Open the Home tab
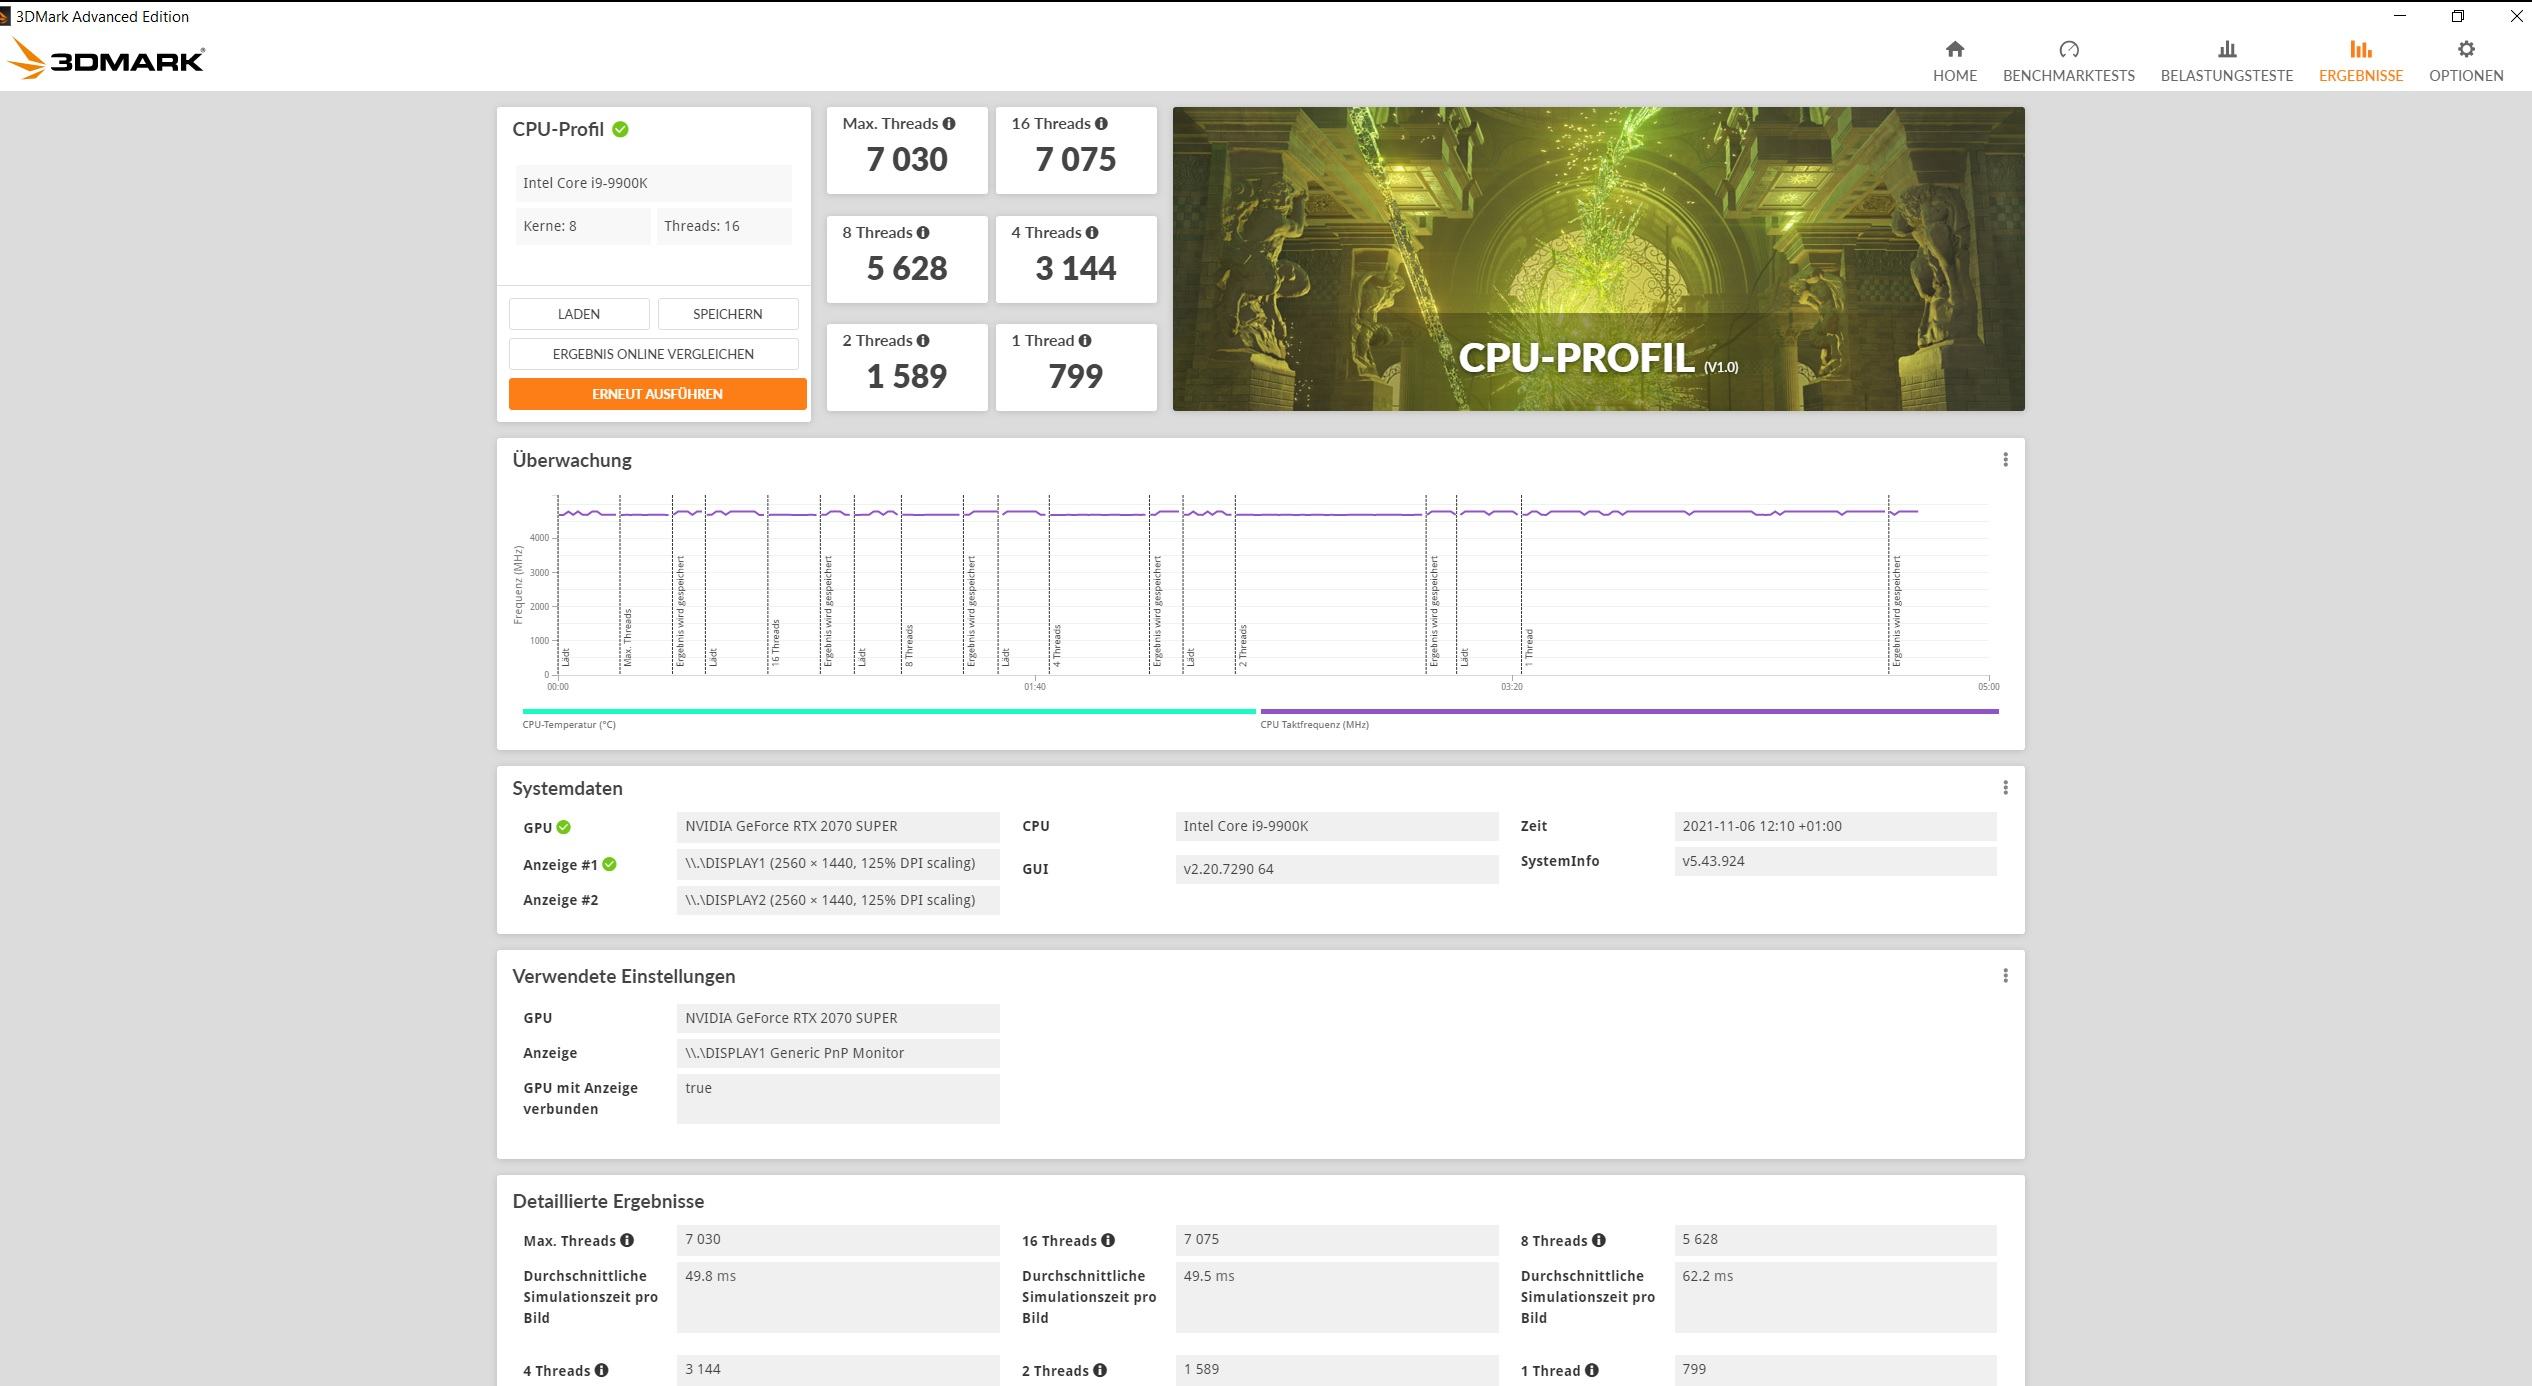Viewport: 2532px width, 1386px height. coord(1954,62)
